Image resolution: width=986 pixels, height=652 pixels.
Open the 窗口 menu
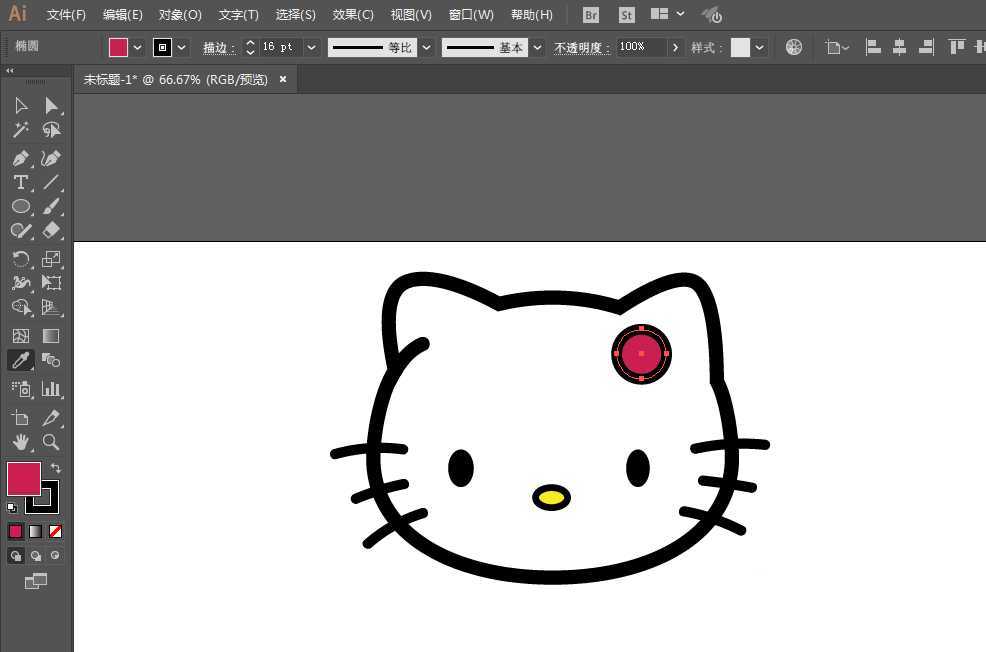(469, 14)
